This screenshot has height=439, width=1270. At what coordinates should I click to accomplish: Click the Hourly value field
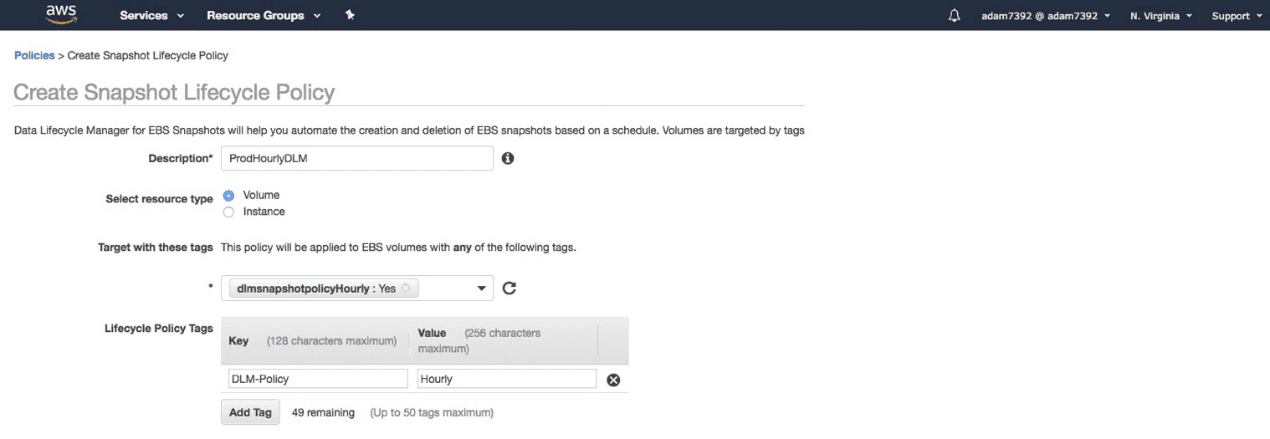click(507, 379)
